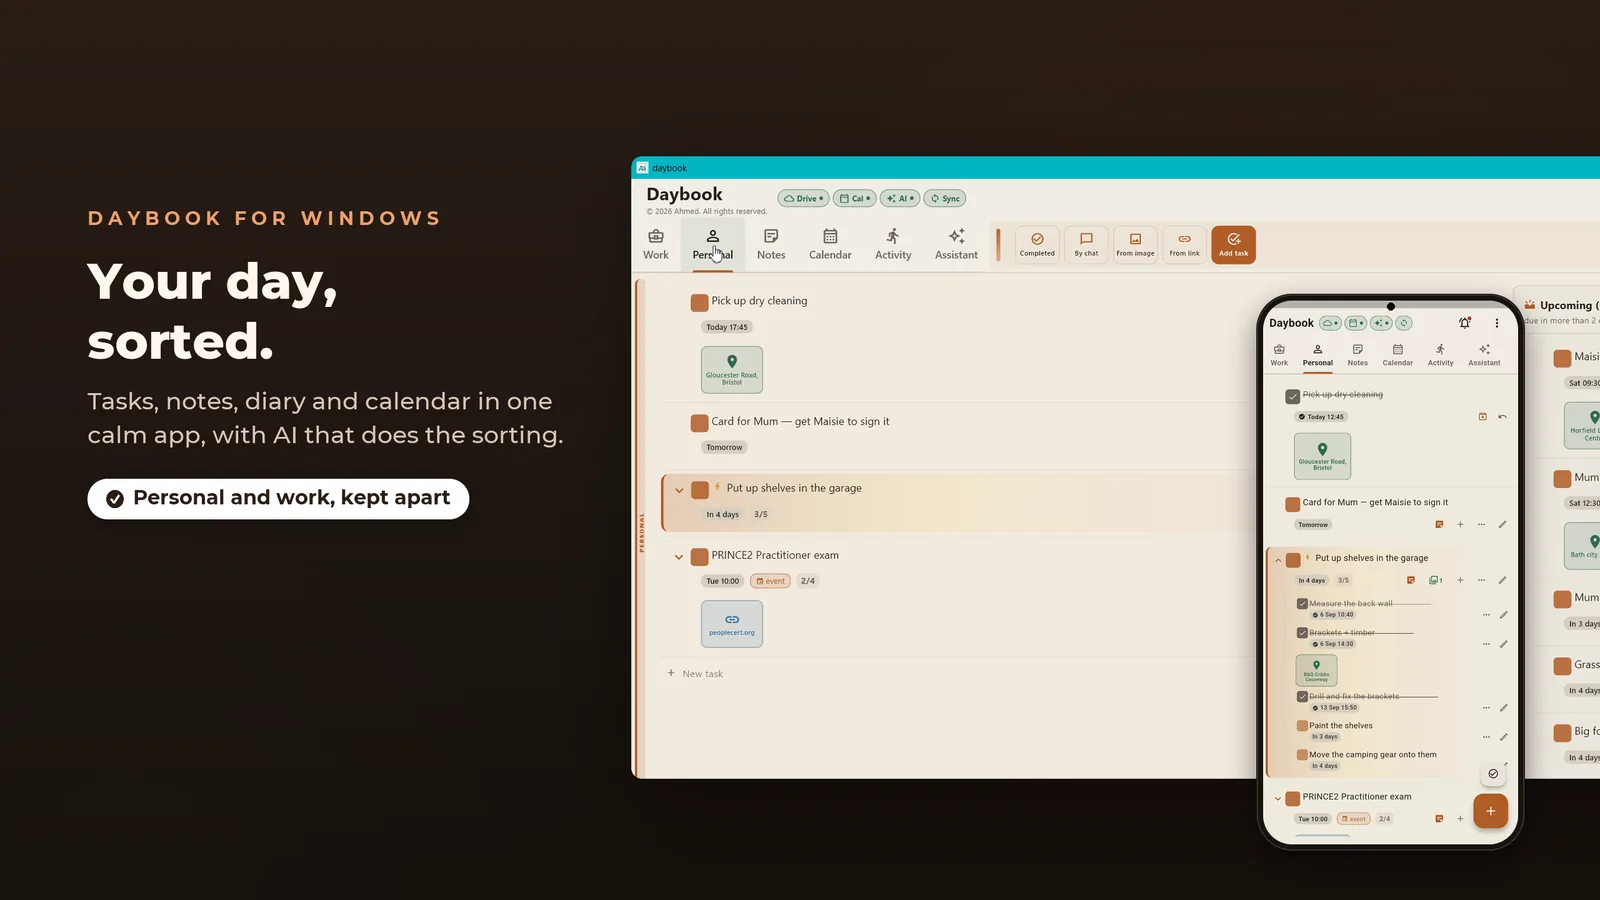Screen dimensions: 1600x900
Task: Check Move the camping gear subtask
Action: point(1302,755)
